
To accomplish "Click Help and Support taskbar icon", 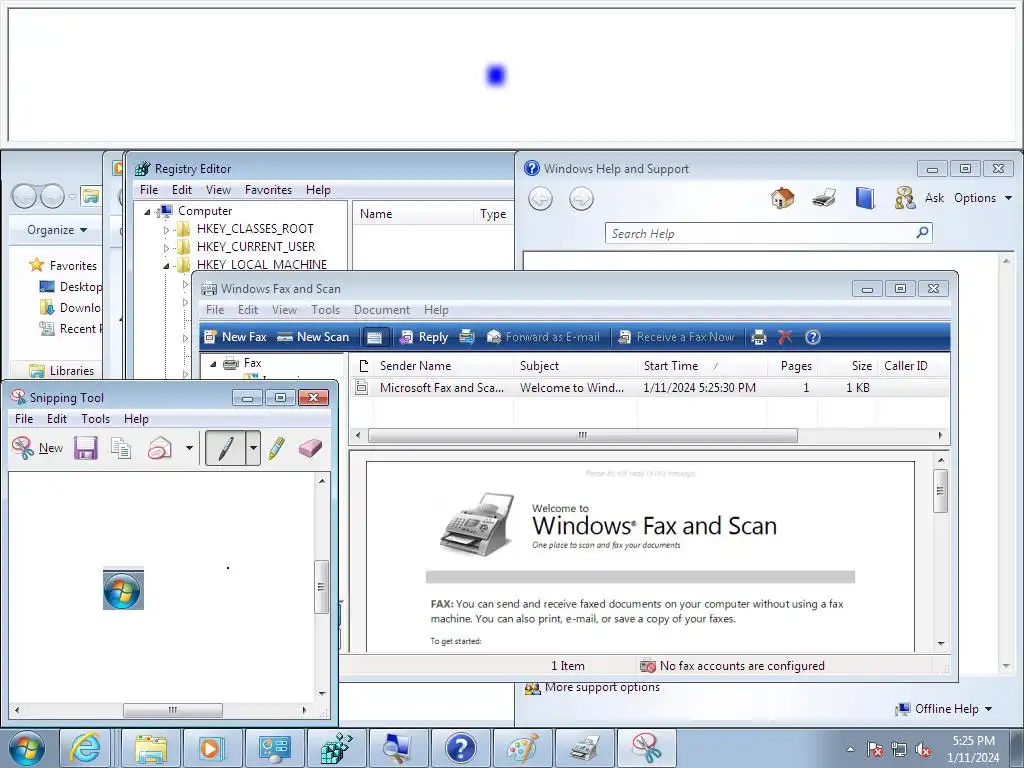I will click(x=460, y=748).
